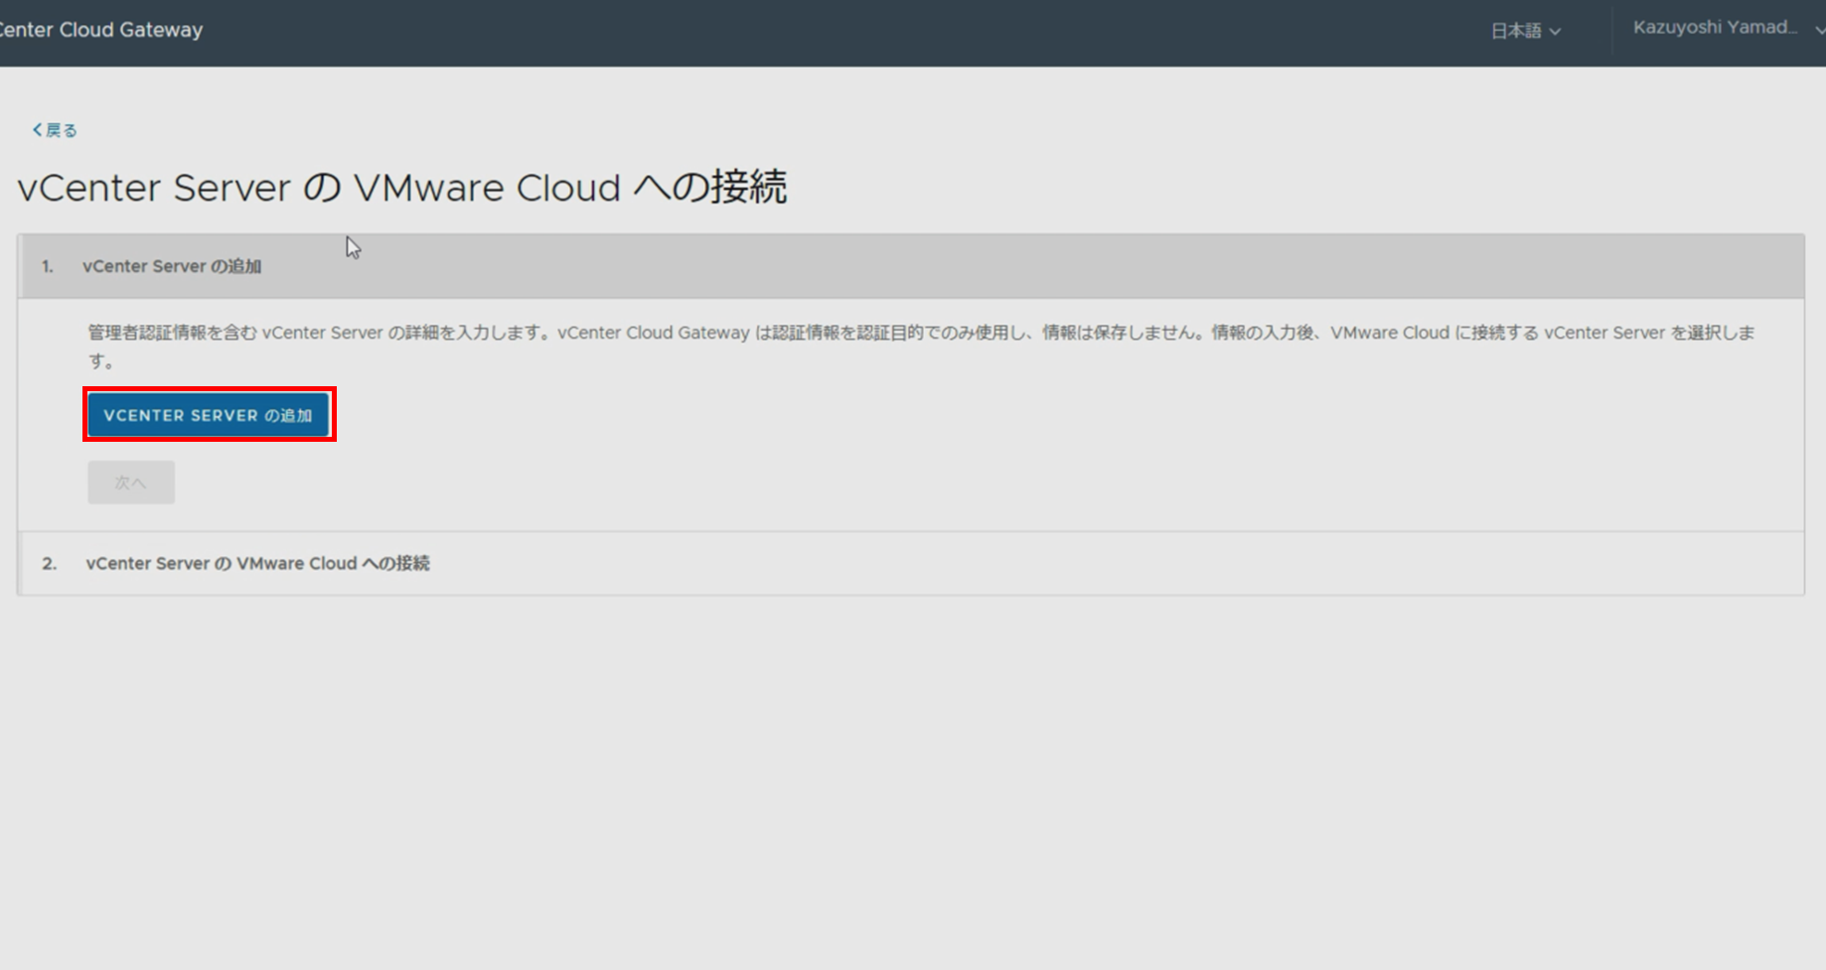This screenshot has height=970, width=1826.
Task: Click the description text beginning 管理者認証情報を含む
Action: coord(921,346)
